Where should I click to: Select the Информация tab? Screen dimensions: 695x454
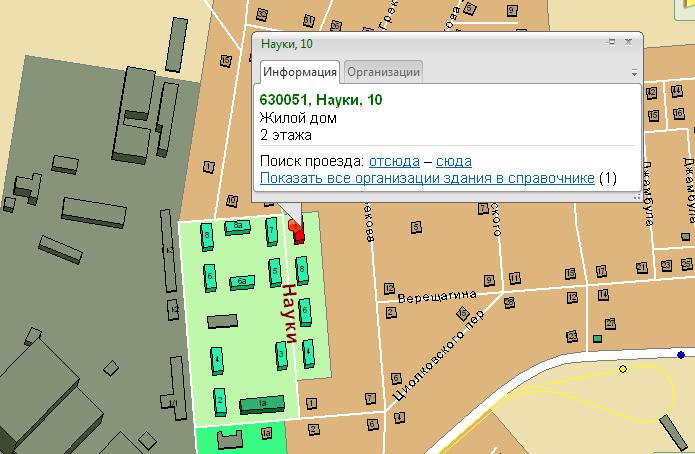[x=300, y=72]
